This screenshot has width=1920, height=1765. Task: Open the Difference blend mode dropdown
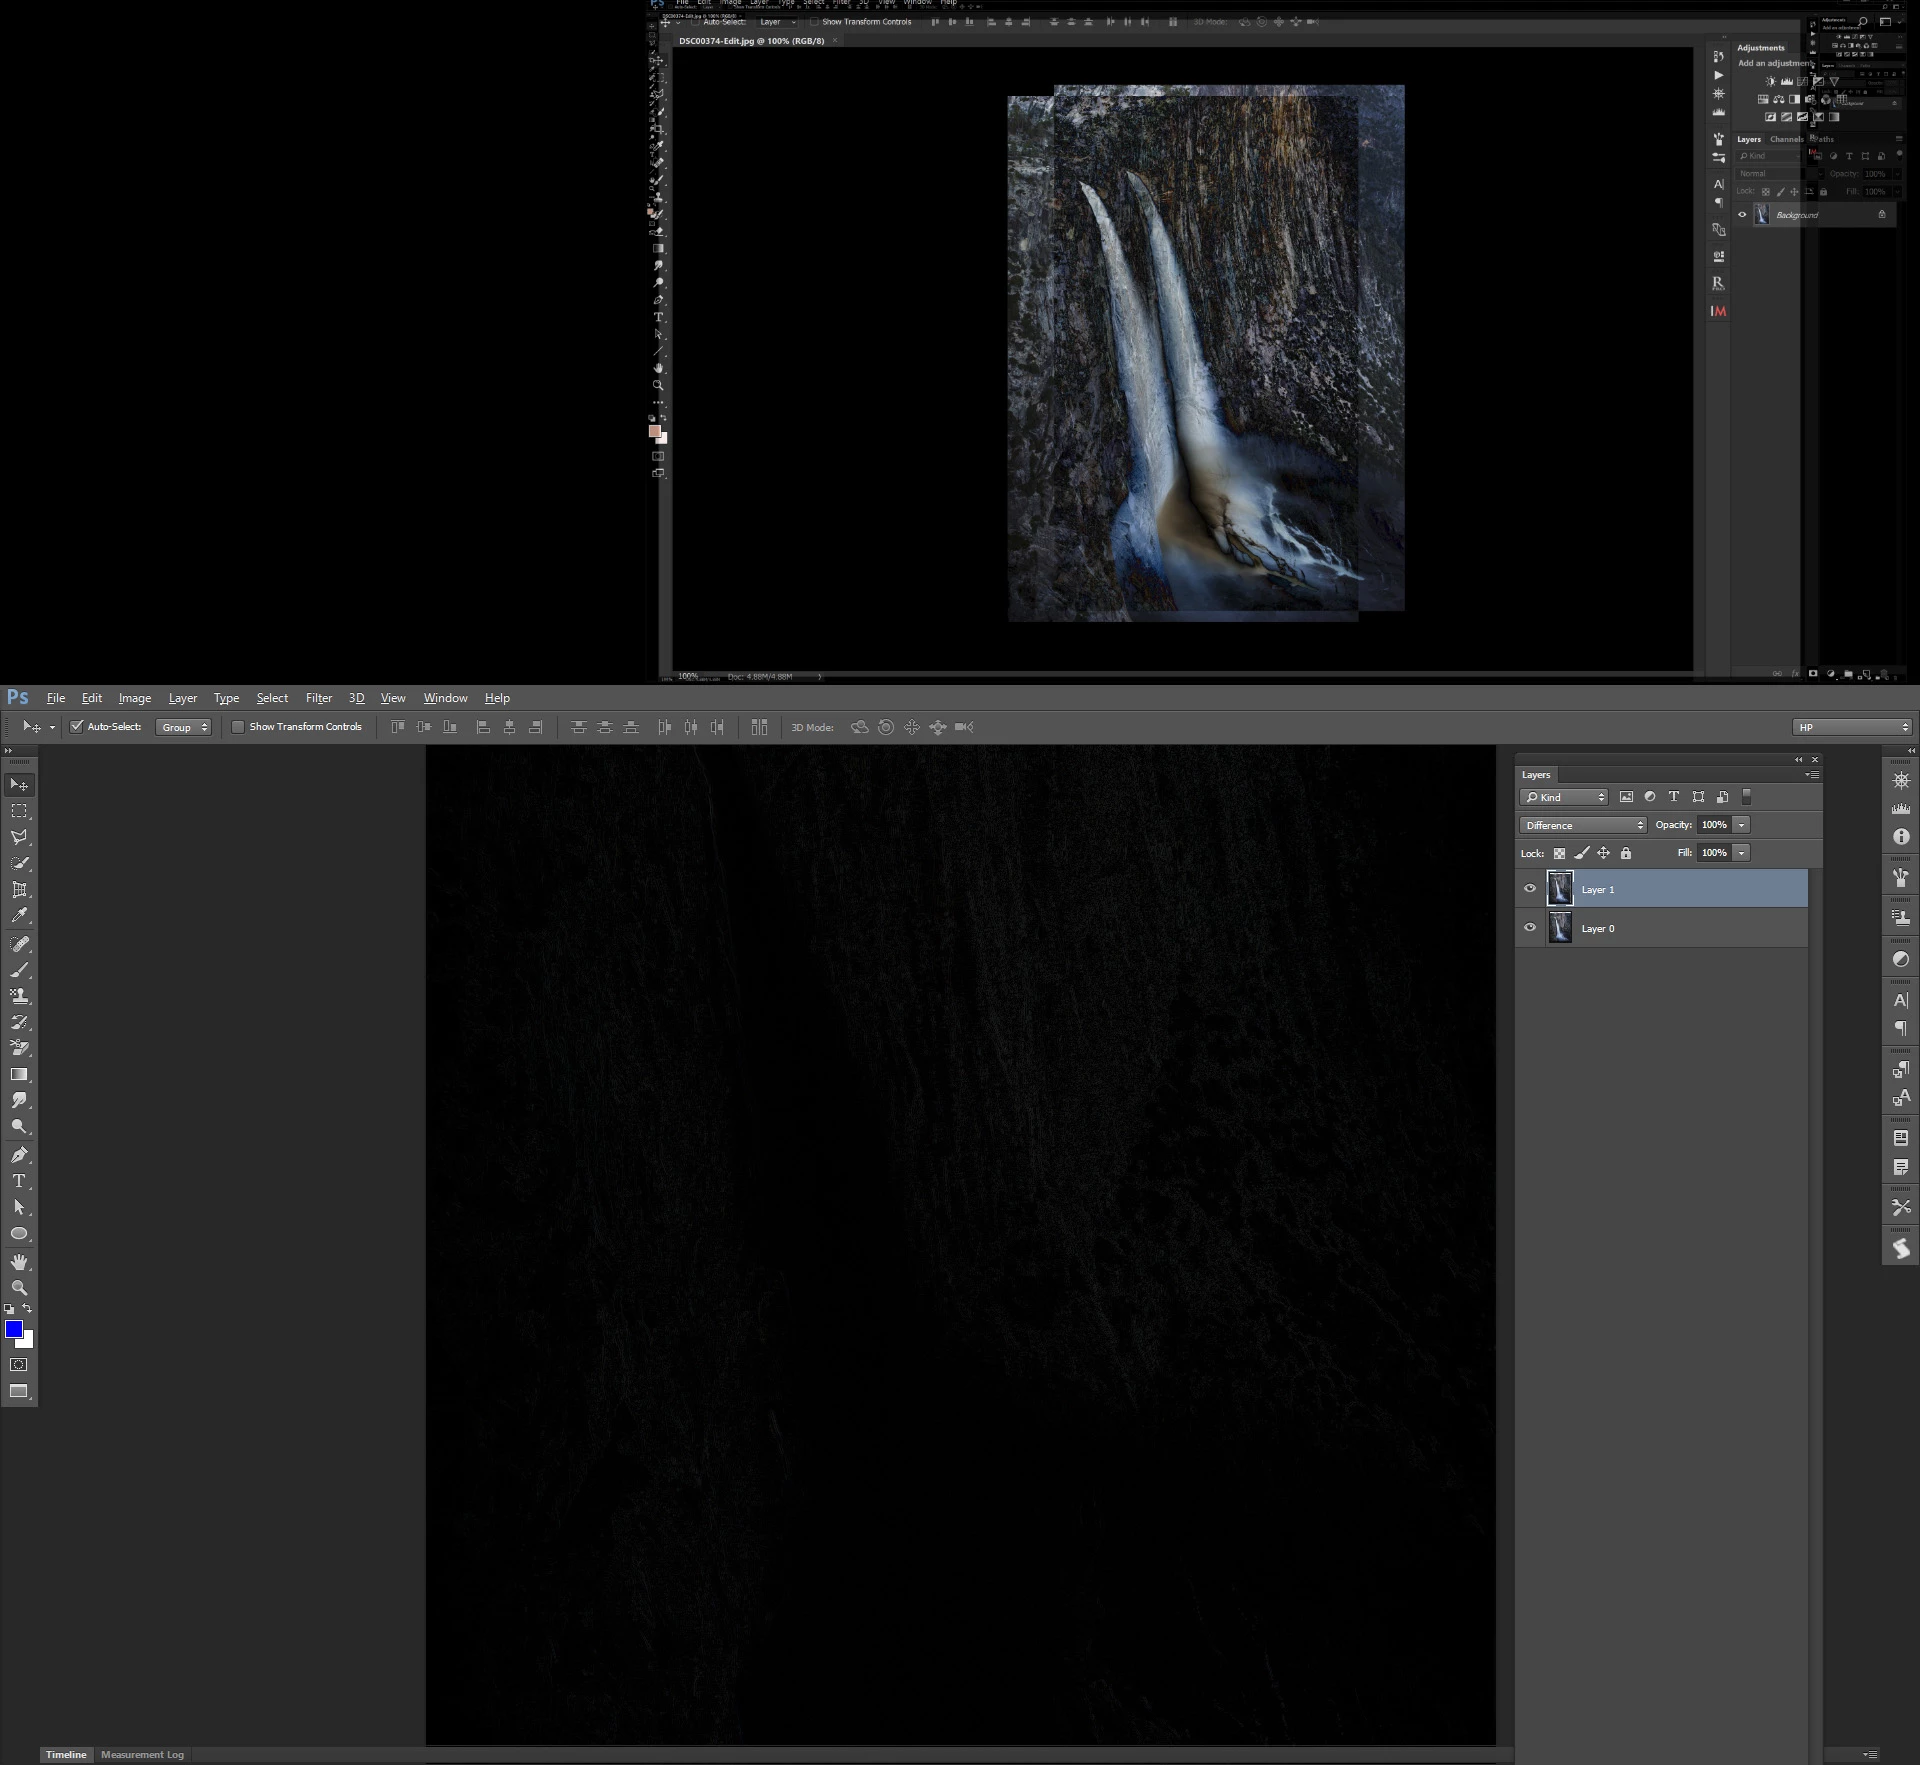pos(1583,825)
